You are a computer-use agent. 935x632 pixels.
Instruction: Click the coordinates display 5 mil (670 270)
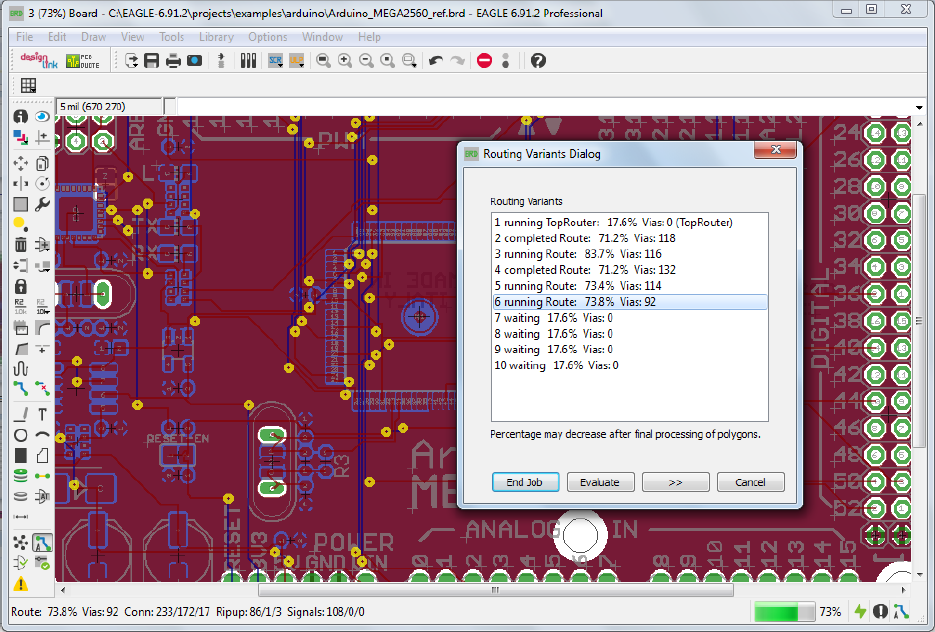click(109, 107)
